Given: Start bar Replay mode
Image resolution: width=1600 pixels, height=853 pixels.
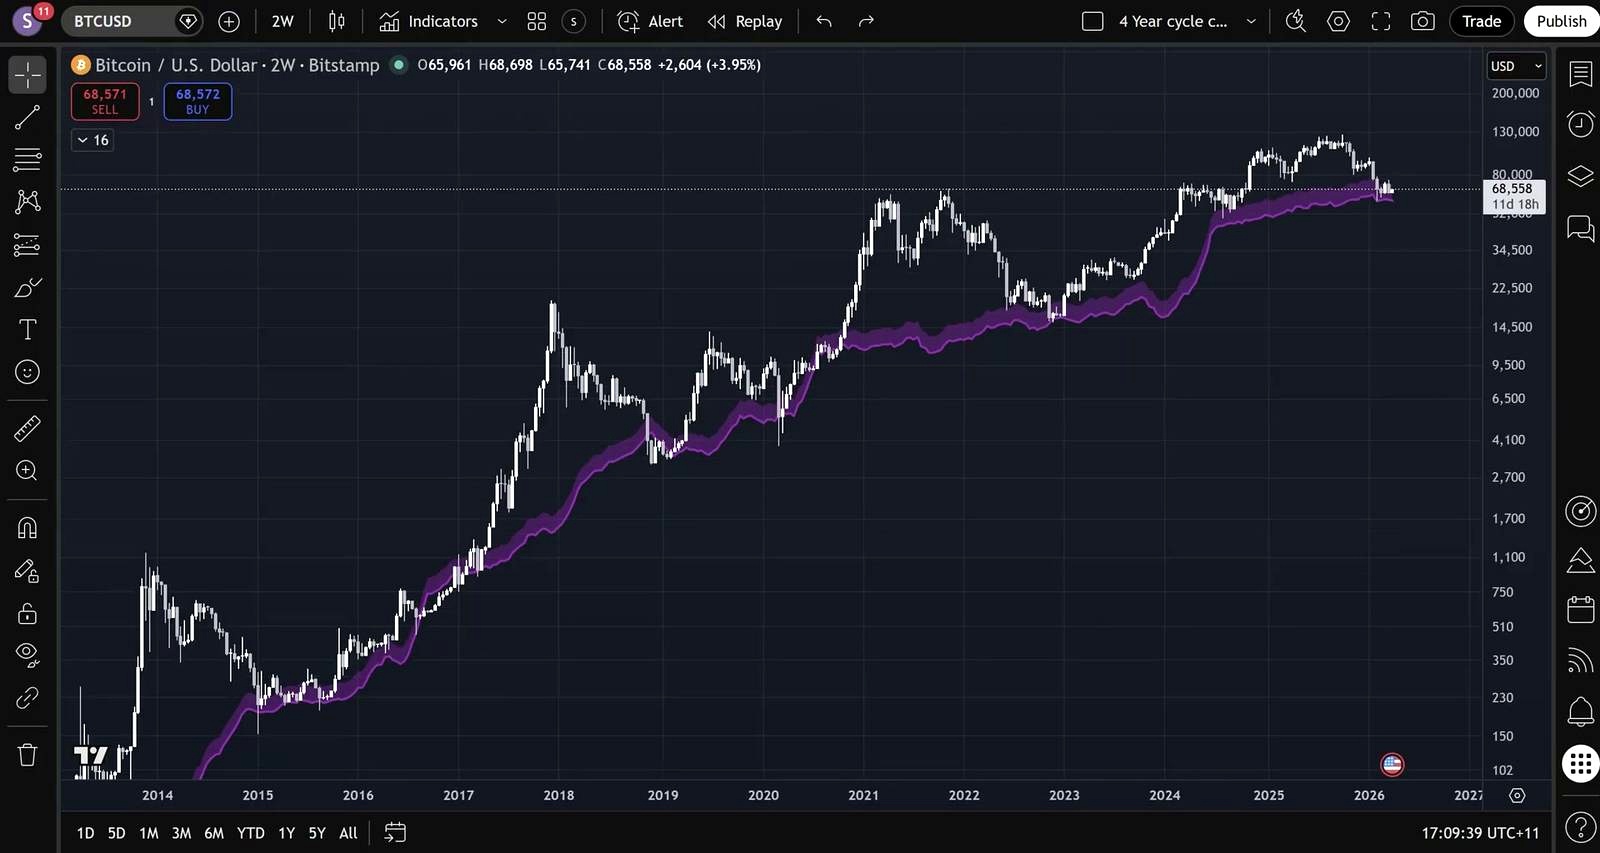Looking at the screenshot, I should click(x=745, y=21).
